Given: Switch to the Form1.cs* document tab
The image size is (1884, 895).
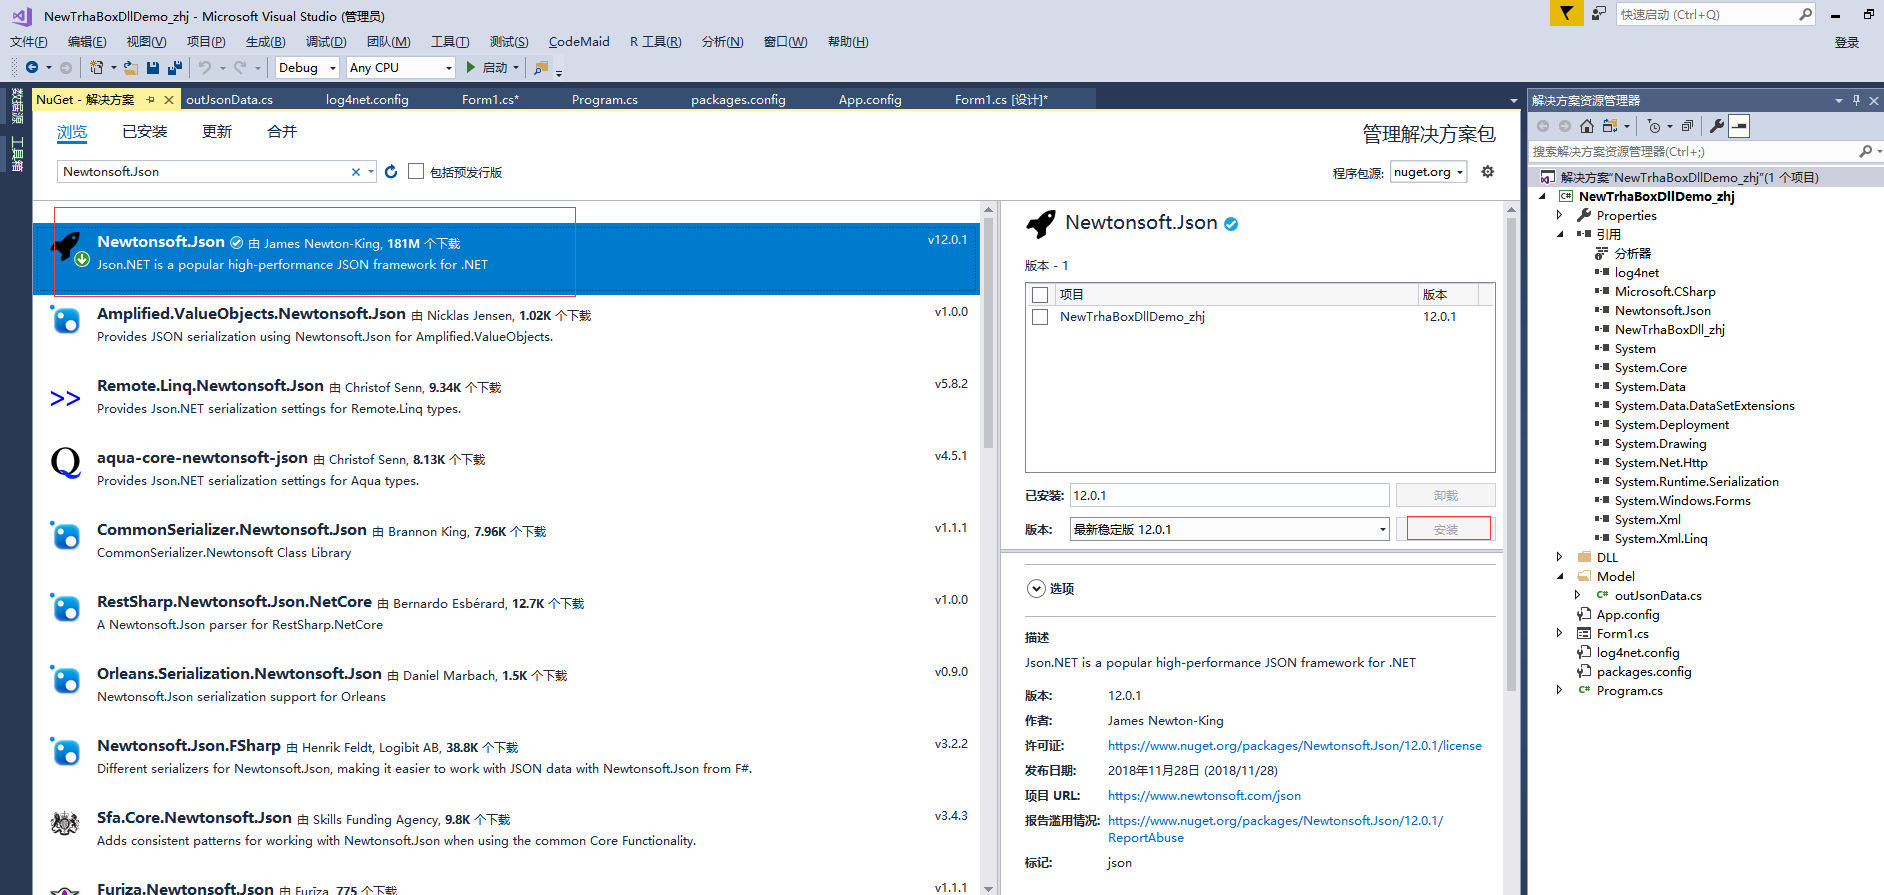Looking at the screenshot, I should pos(490,100).
